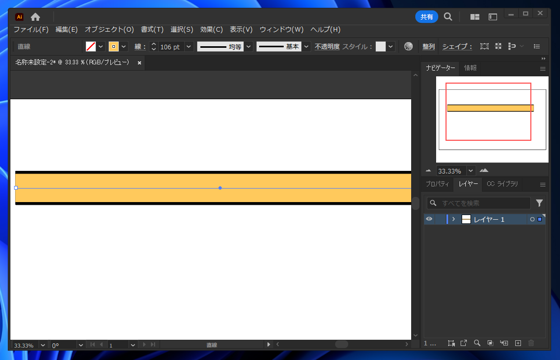Click the graphic style swatch
This screenshot has width=560, height=360.
click(381, 46)
